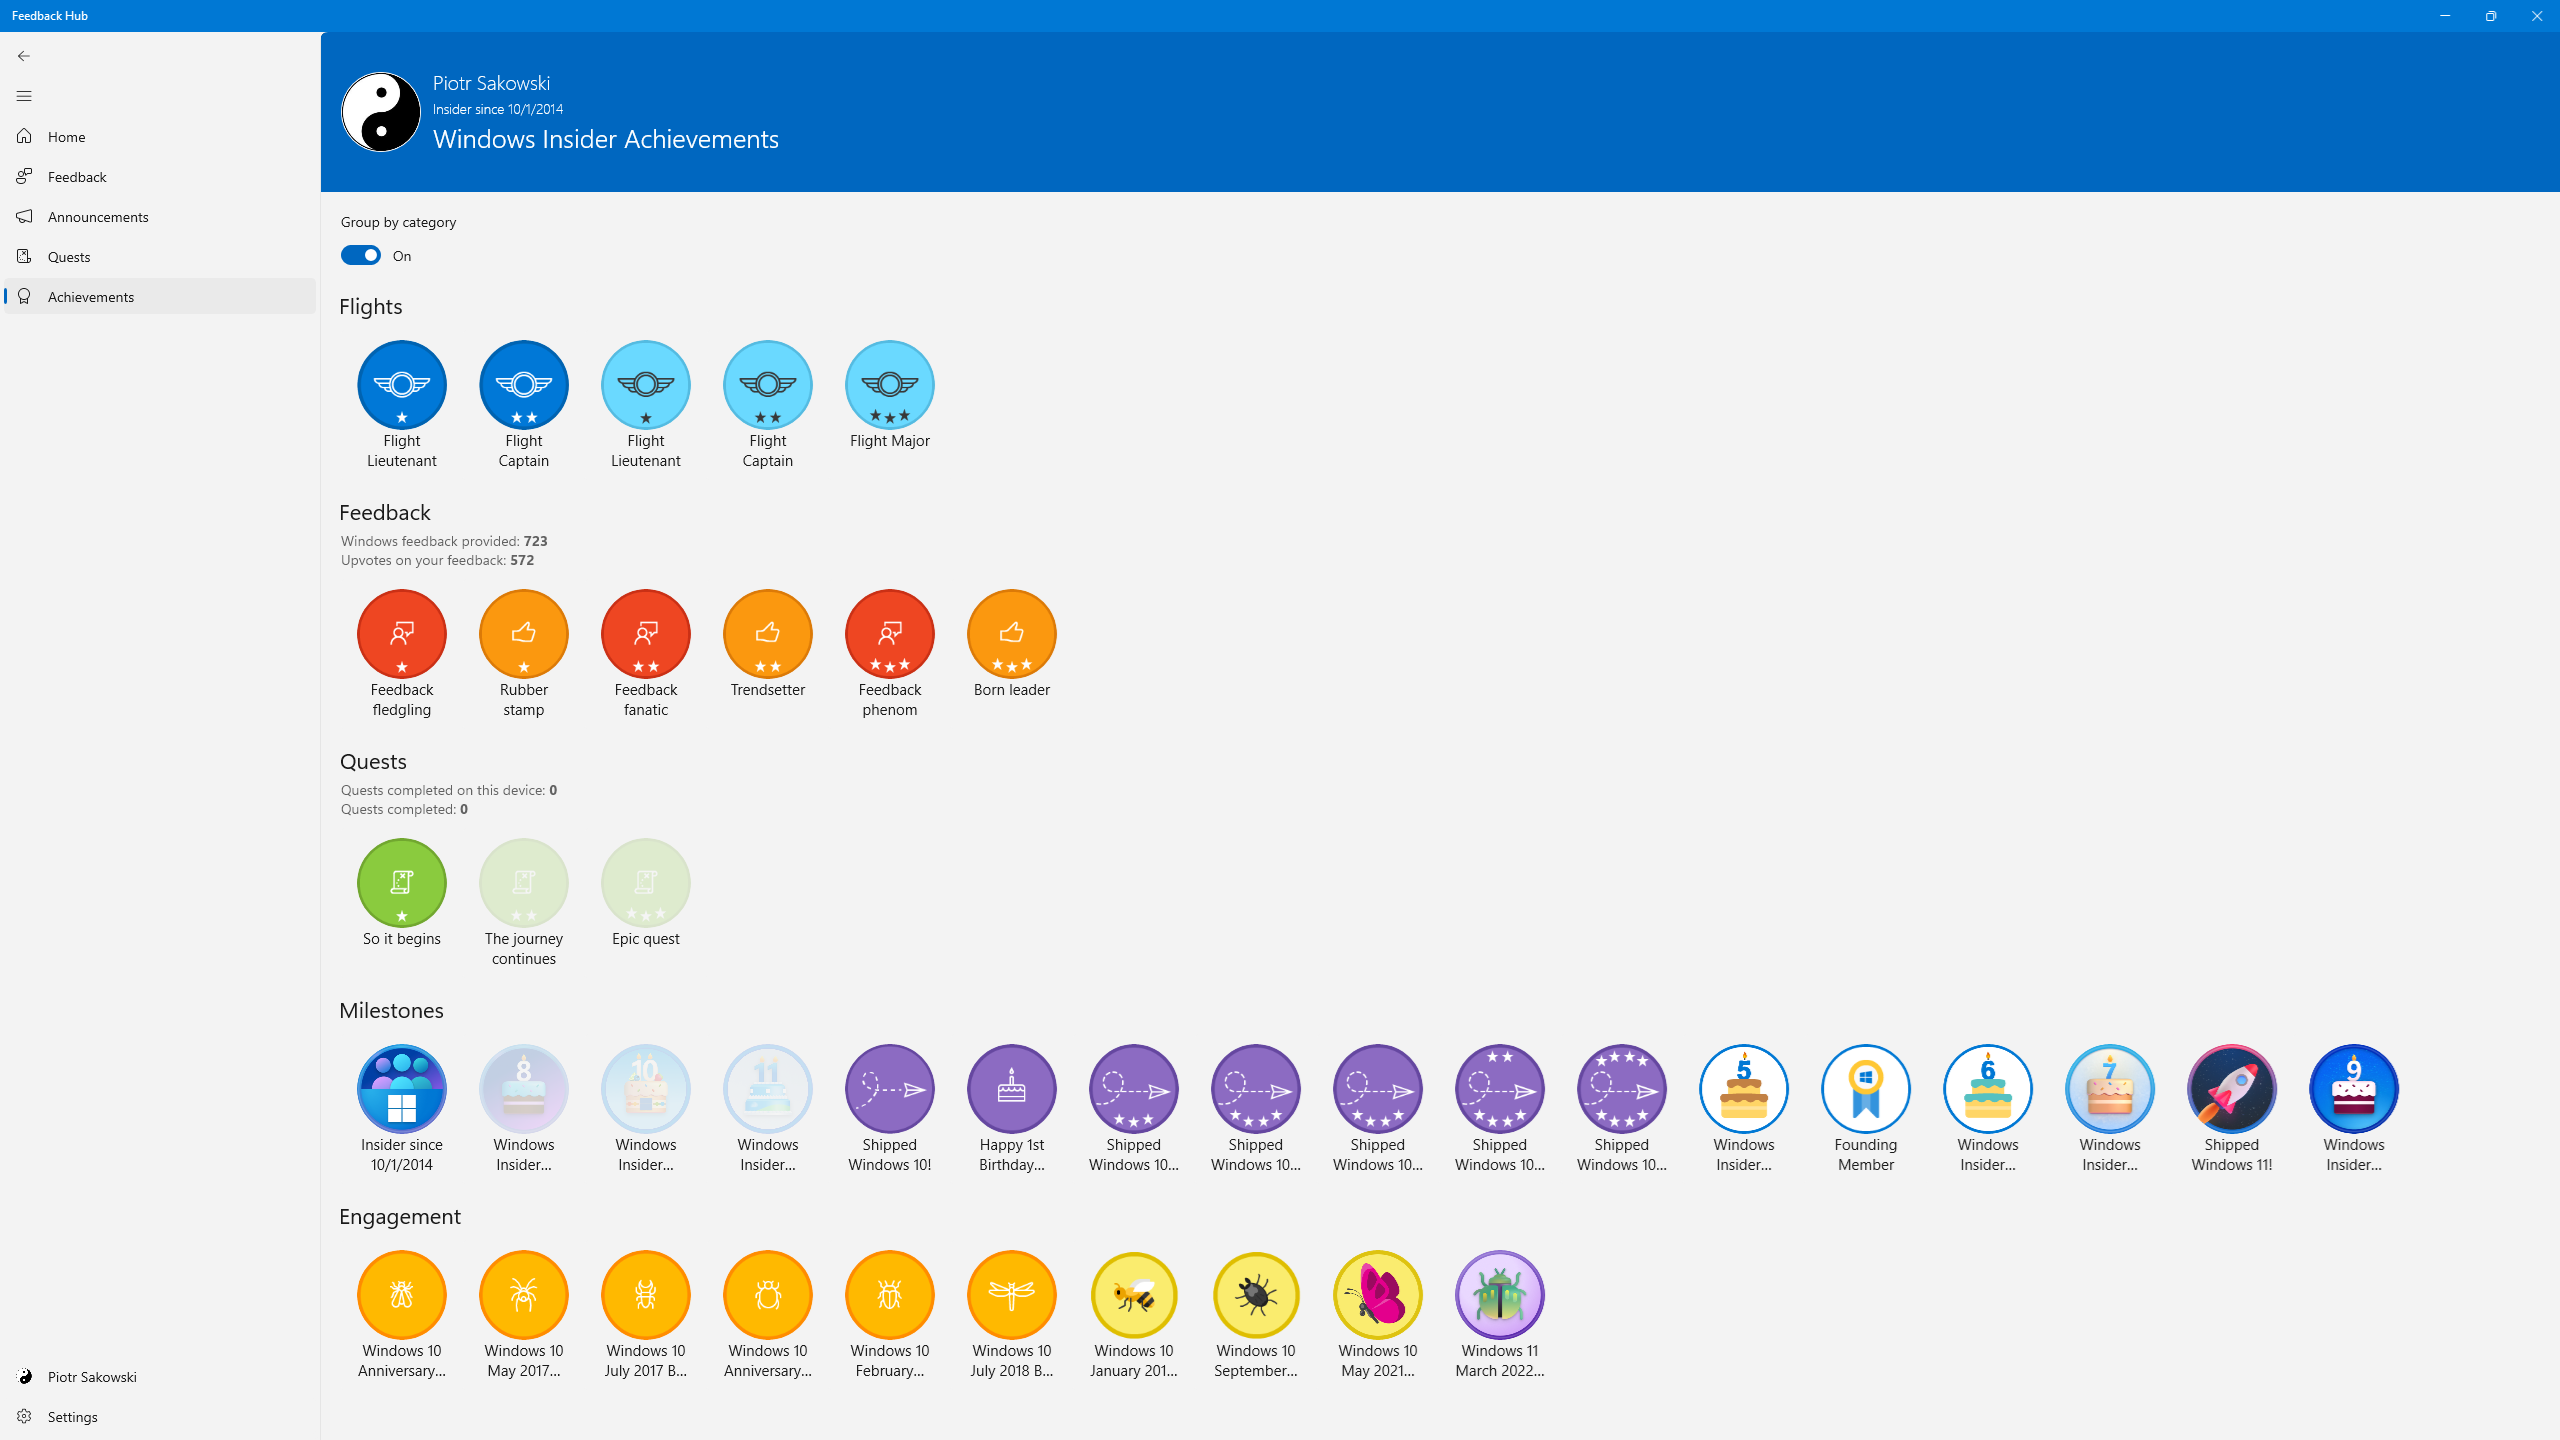Select the Flight Major badge

point(889,385)
